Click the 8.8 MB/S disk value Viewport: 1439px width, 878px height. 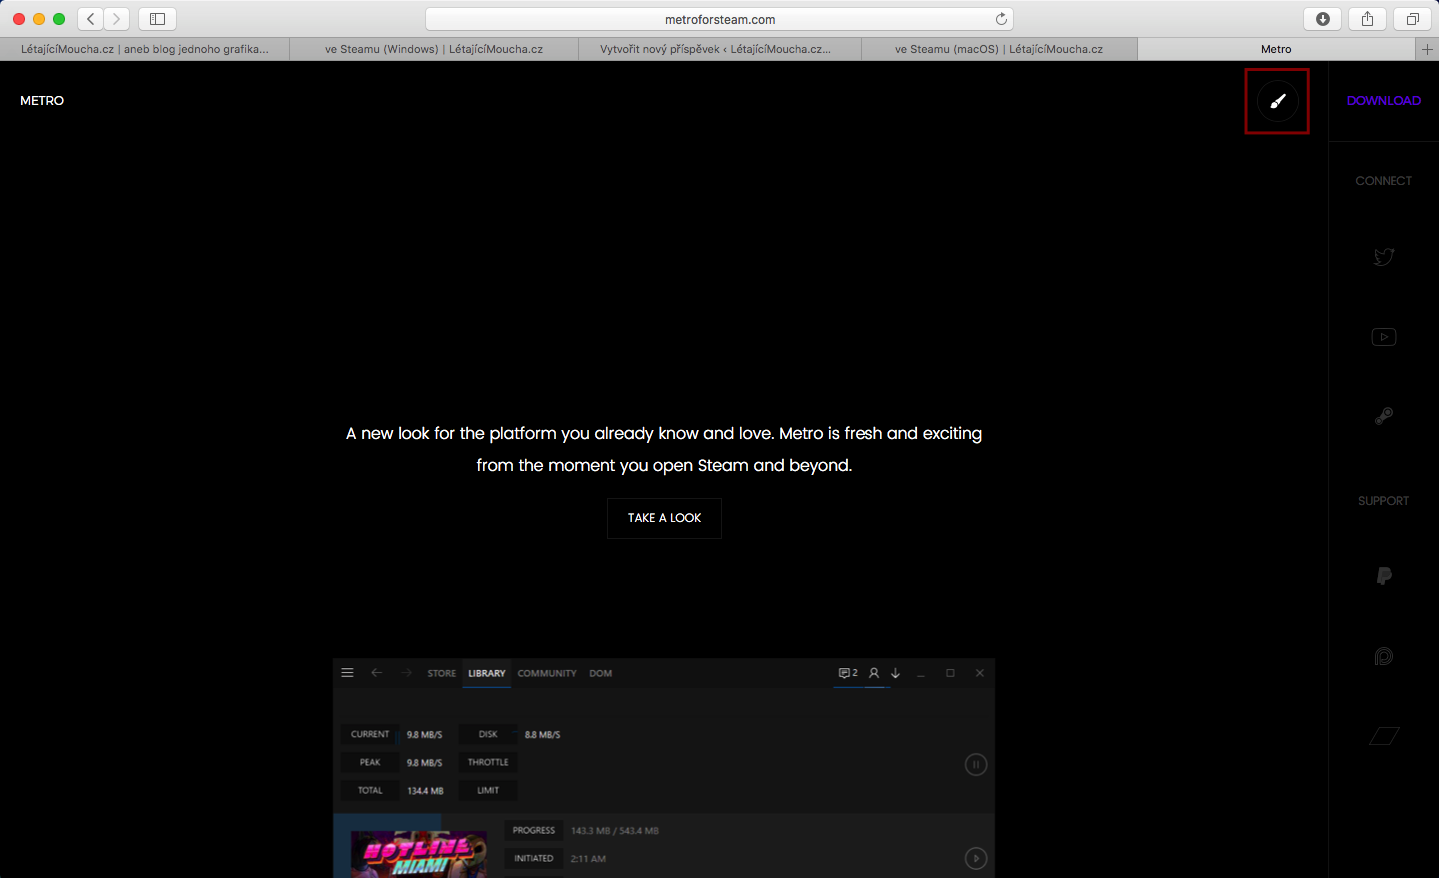(543, 735)
